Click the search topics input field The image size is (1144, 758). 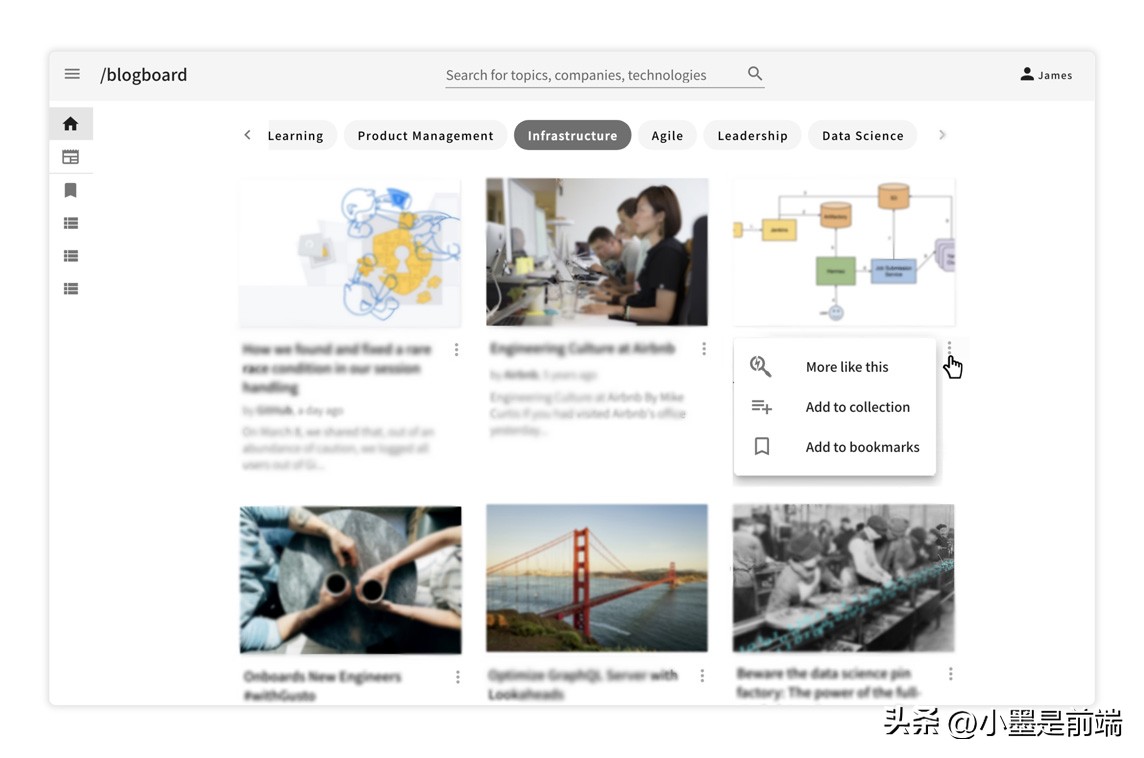(x=590, y=75)
